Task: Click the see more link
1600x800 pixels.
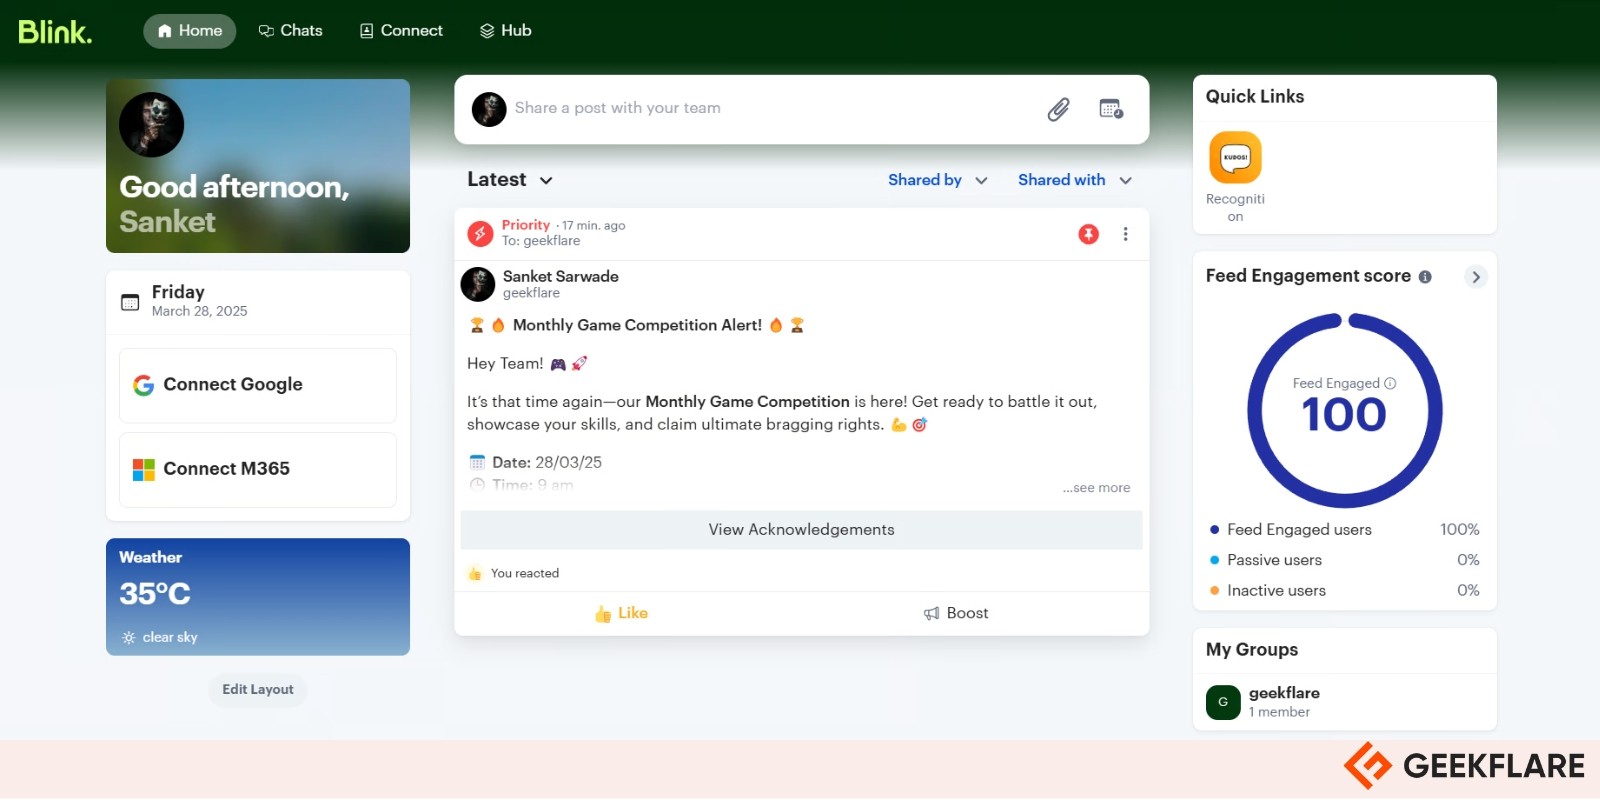Action: click(x=1097, y=488)
